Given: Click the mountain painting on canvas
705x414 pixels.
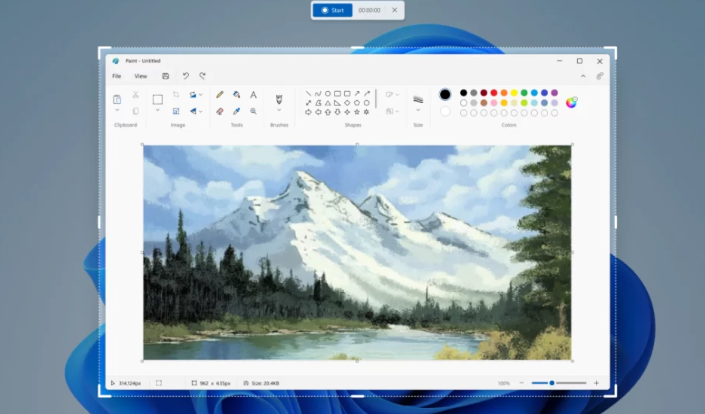Looking at the screenshot, I should [357, 252].
